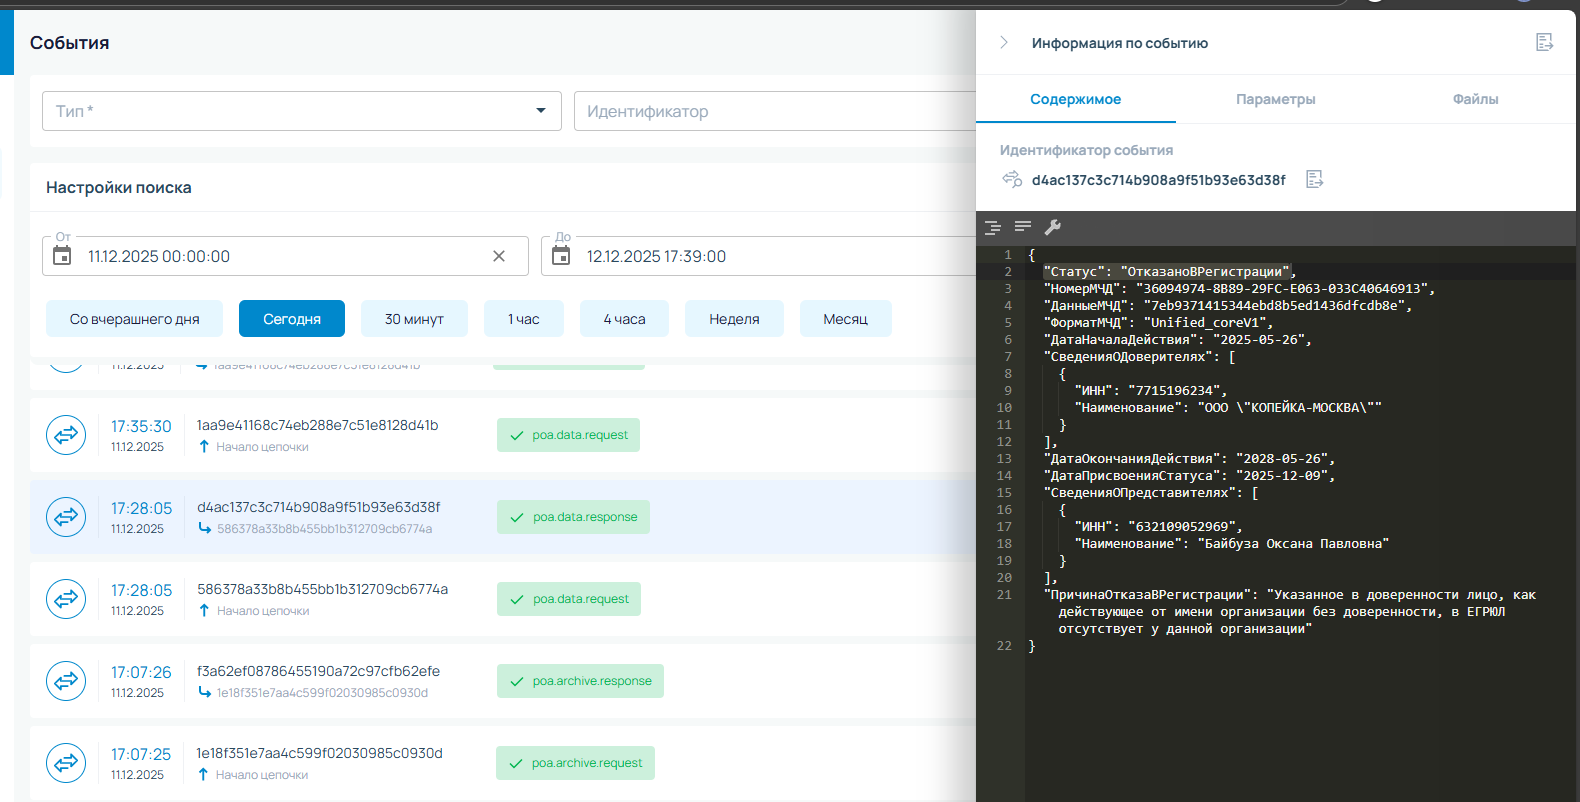Click the calendar icon in 'От' field
This screenshot has width=1580, height=802.
(x=62, y=256)
